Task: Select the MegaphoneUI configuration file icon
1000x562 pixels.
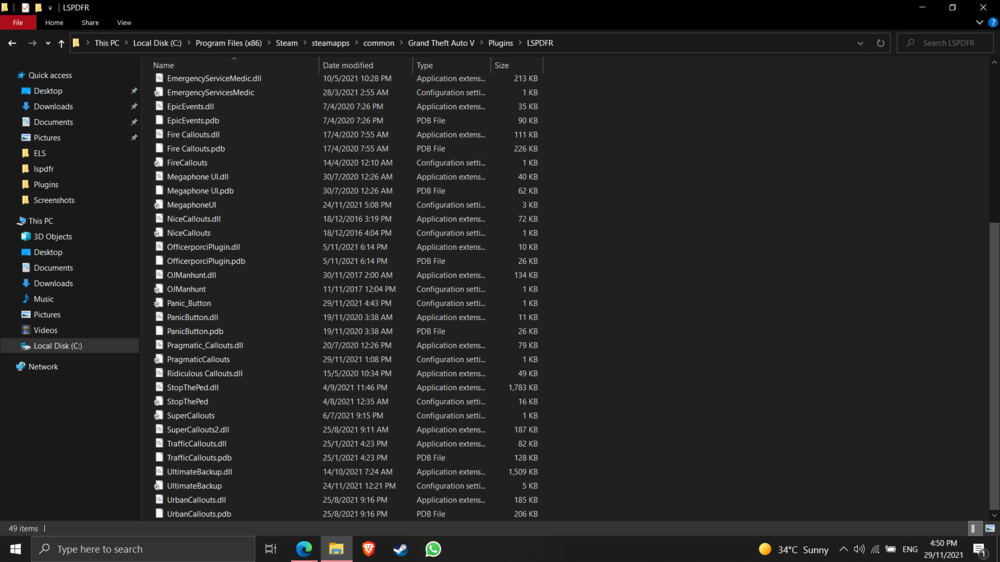Action: [x=159, y=205]
